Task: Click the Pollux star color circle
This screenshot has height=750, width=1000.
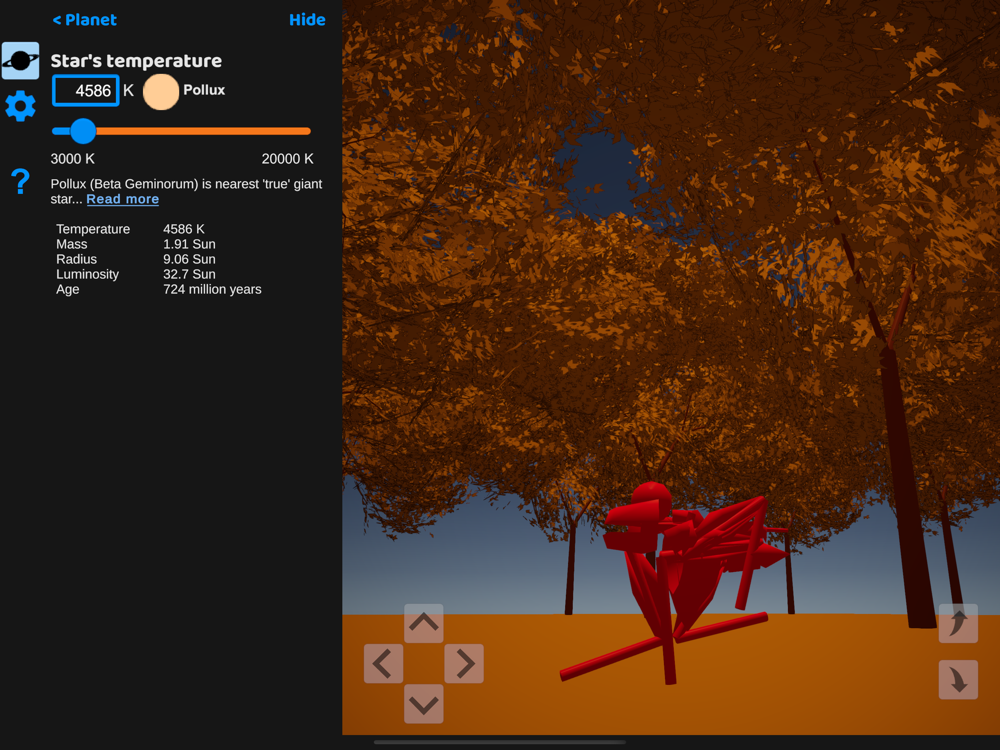Action: click(161, 92)
